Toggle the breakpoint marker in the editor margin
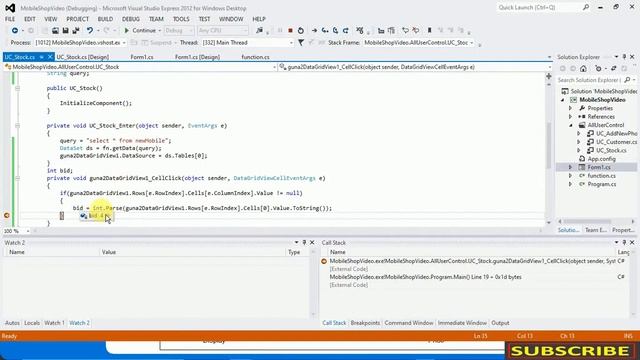The width and height of the screenshot is (640, 360). pyautogui.click(x=7, y=216)
